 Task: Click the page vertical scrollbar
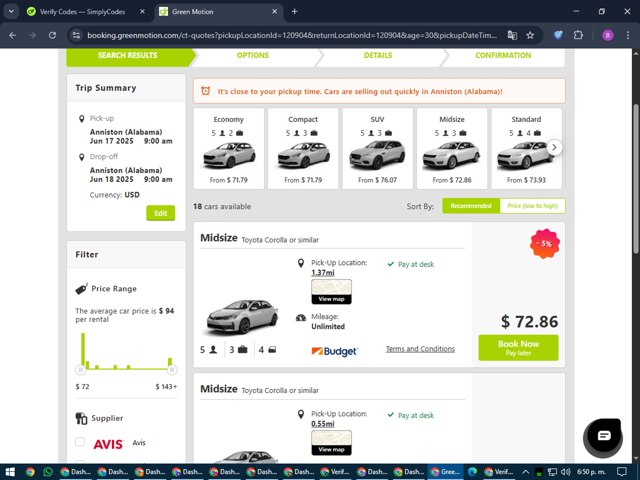(x=636, y=180)
